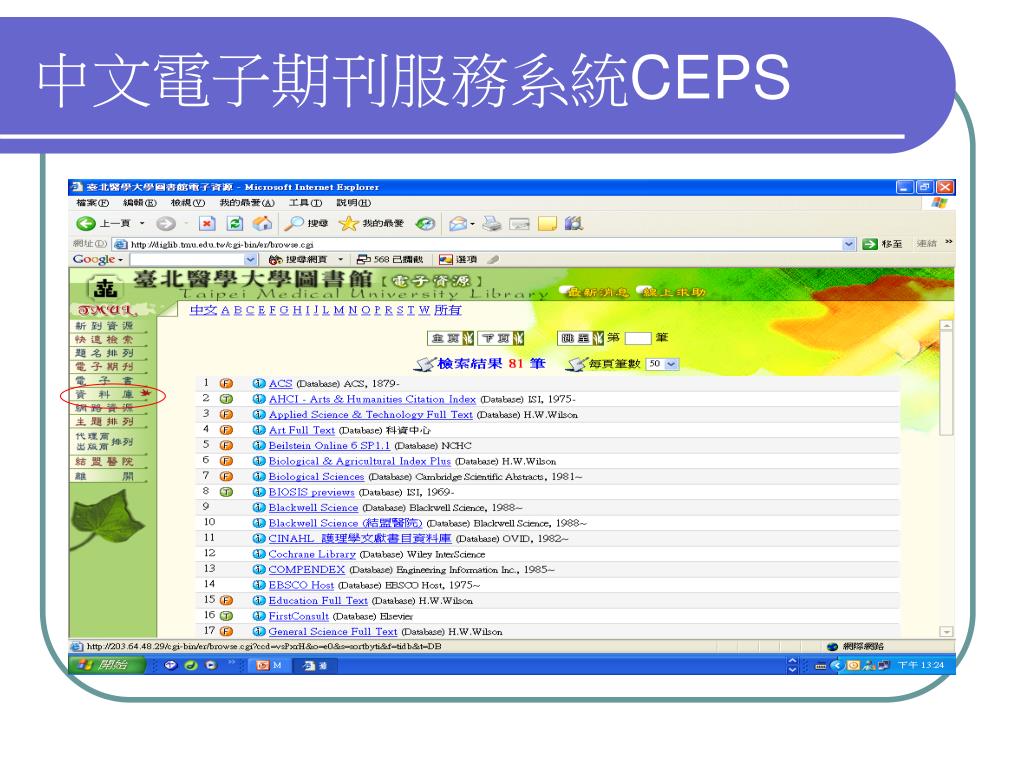Viewport: 1024px width, 768px height.
Task: Click the Mail envelope toolbar icon
Action: click(458, 224)
